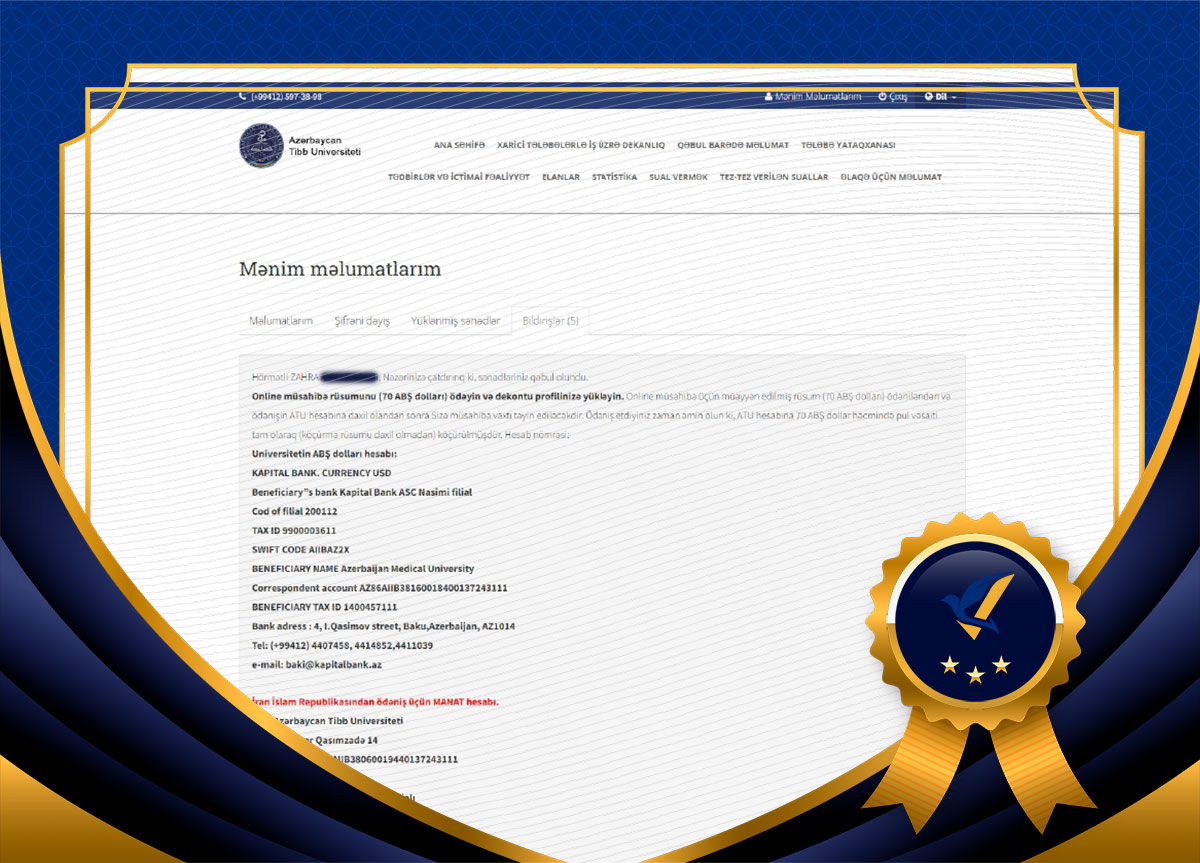Expand the Dil language dropdown arrow

[x=954, y=97]
